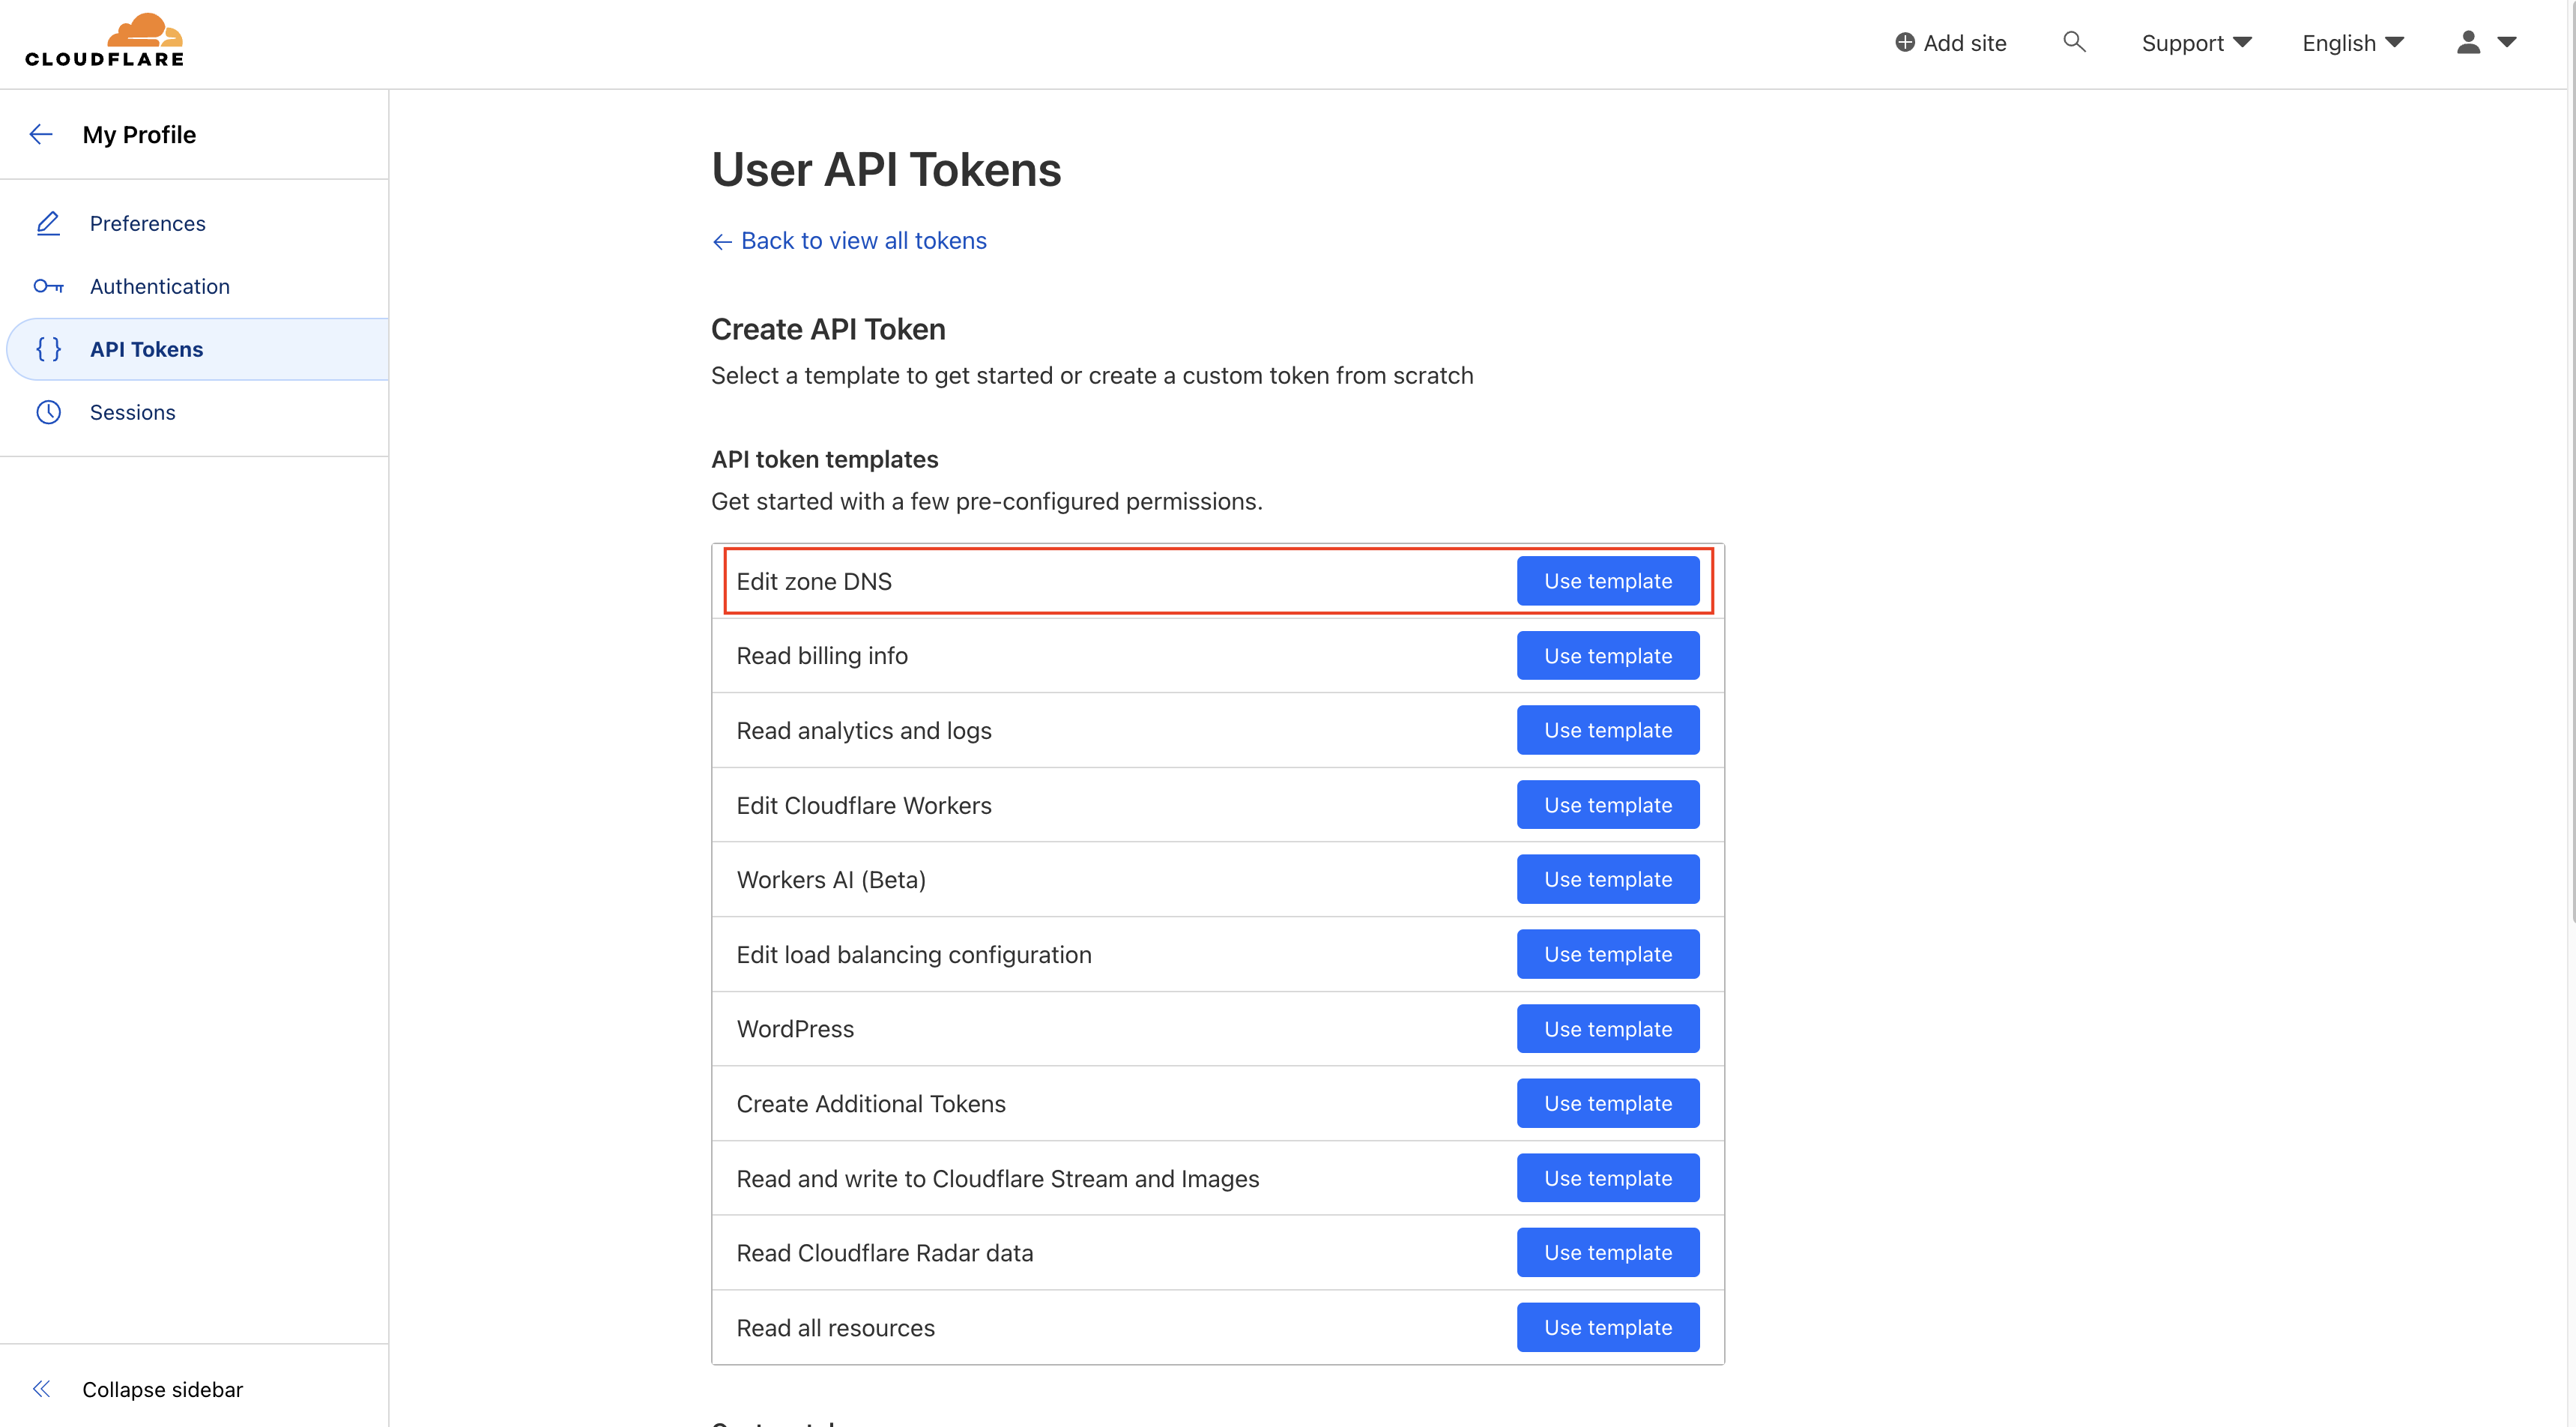Expand the account menu caret
The width and height of the screenshot is (2576, 1427).
pyautogui.click(x=2506, y=42)
